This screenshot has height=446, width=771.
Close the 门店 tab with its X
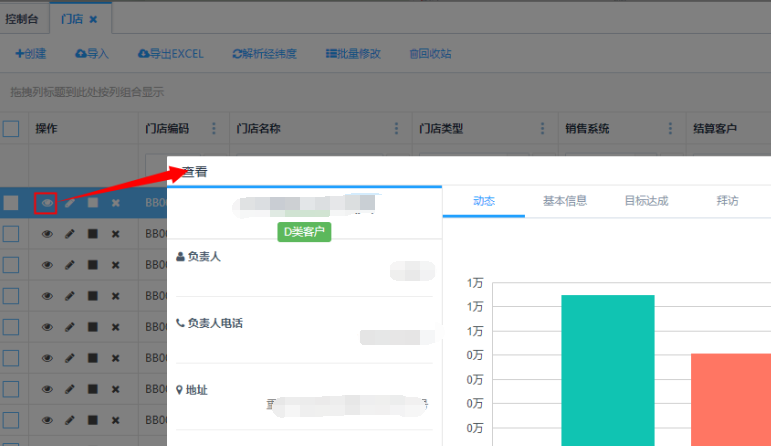[93, 19]
